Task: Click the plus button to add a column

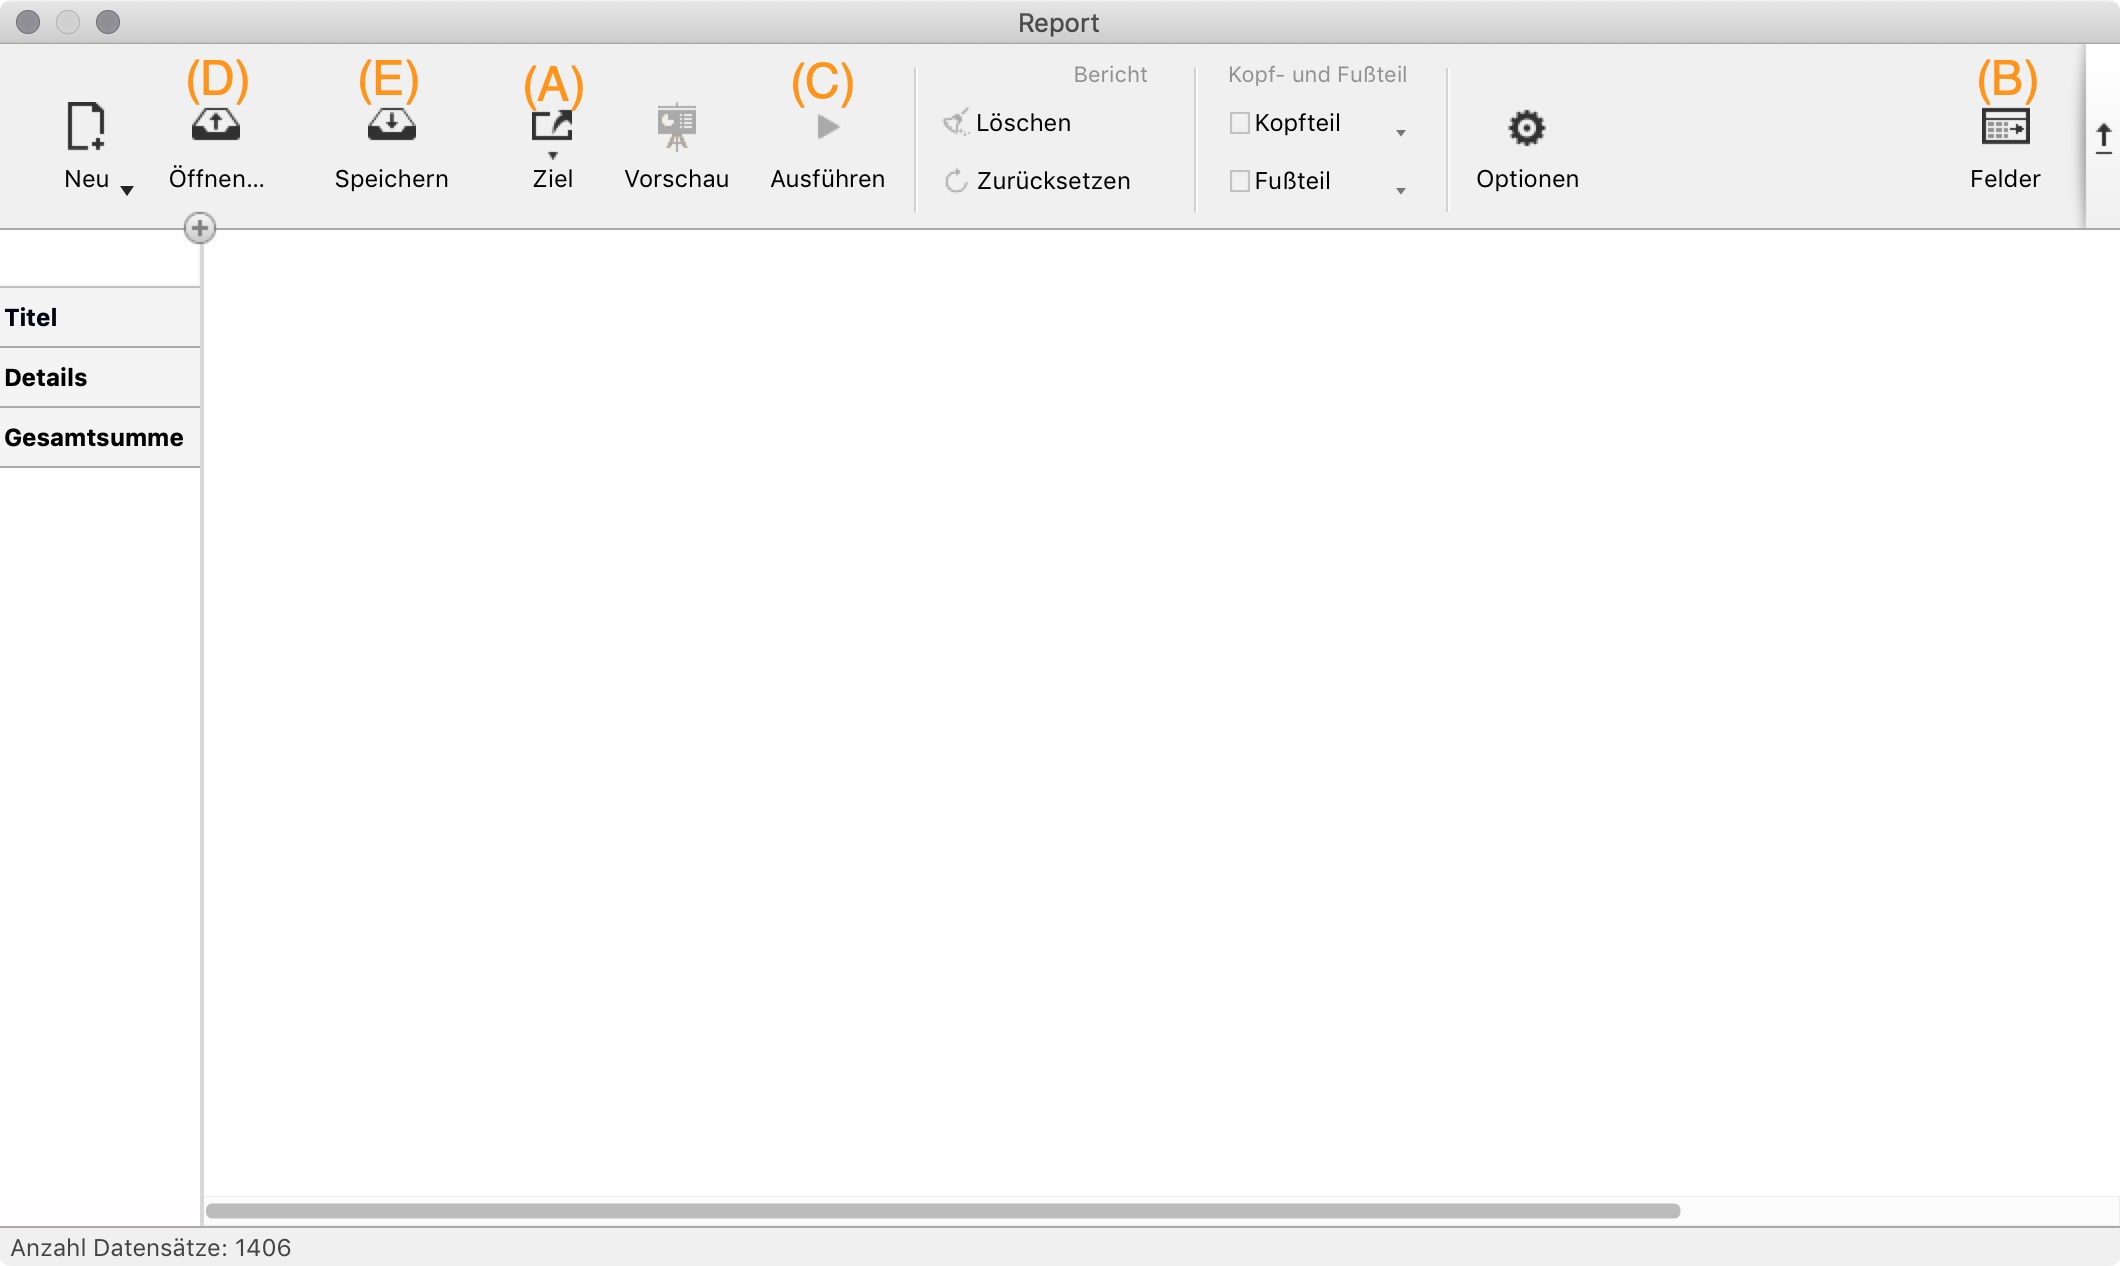Action: pos(200,228)
